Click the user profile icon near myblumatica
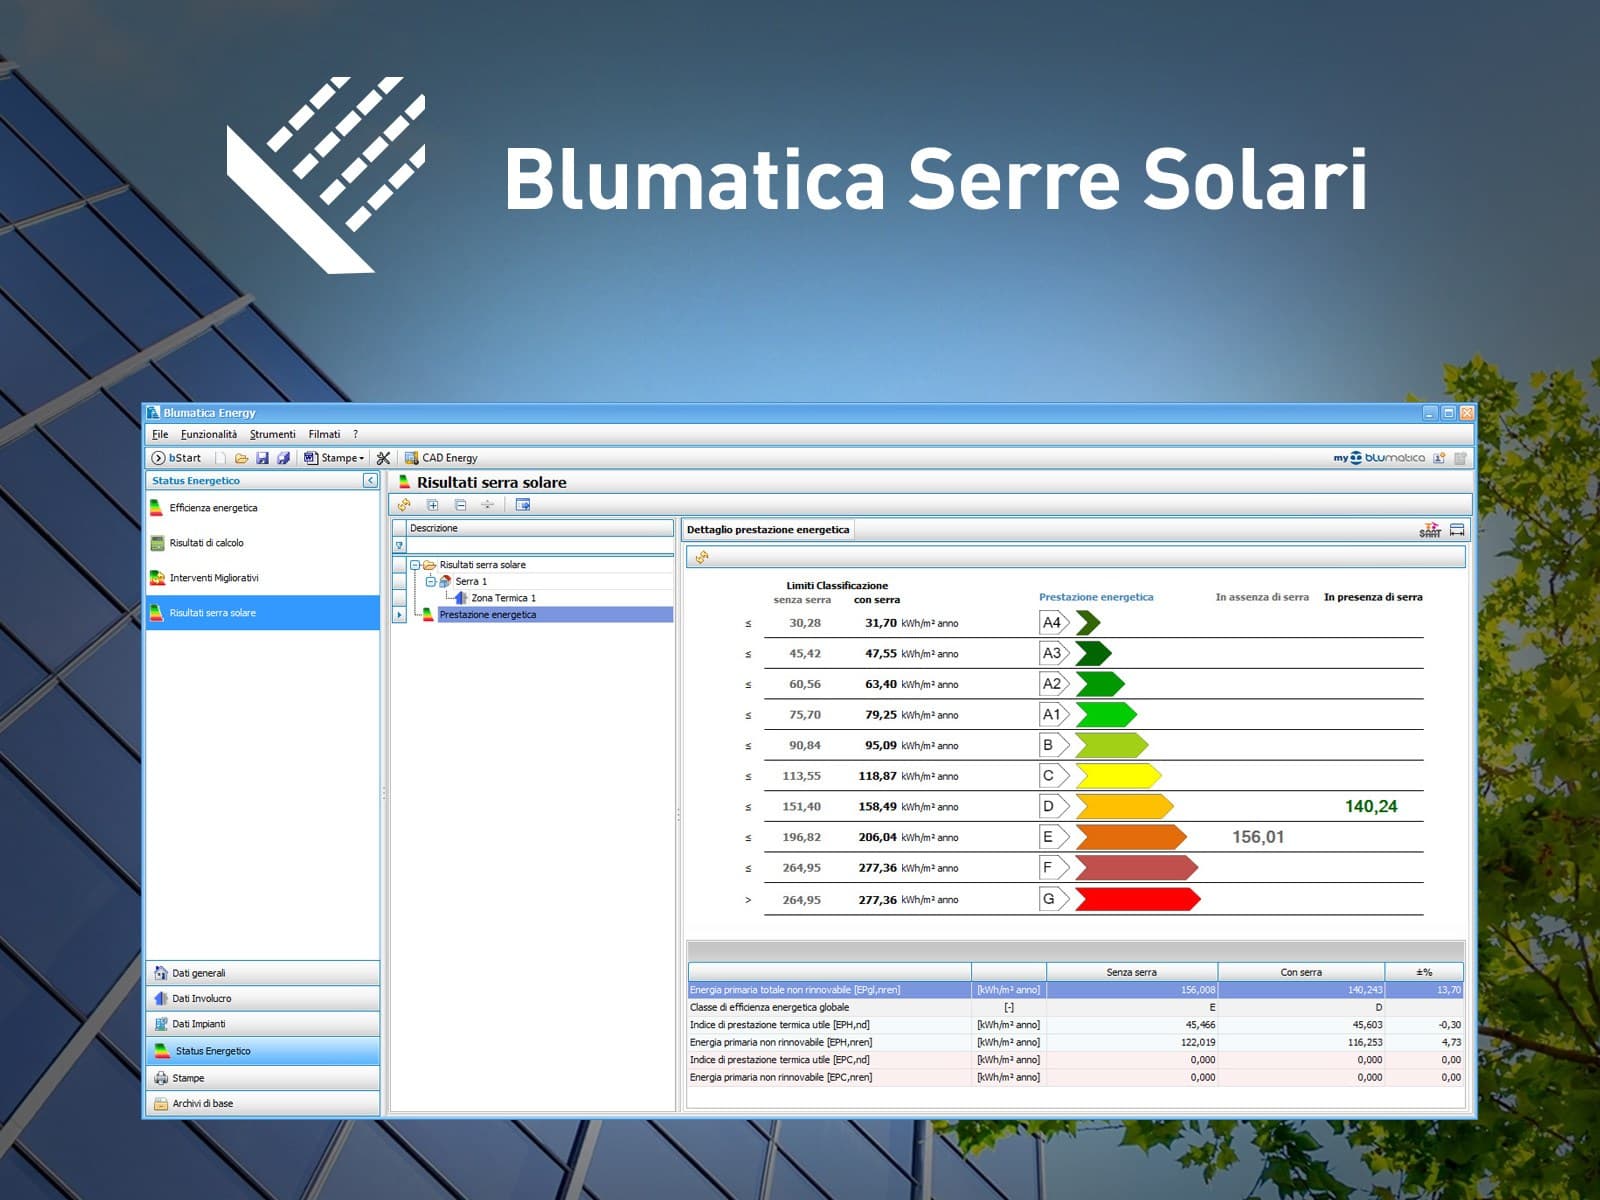The image size is (1600, 1200). (x=1439, y=458)
